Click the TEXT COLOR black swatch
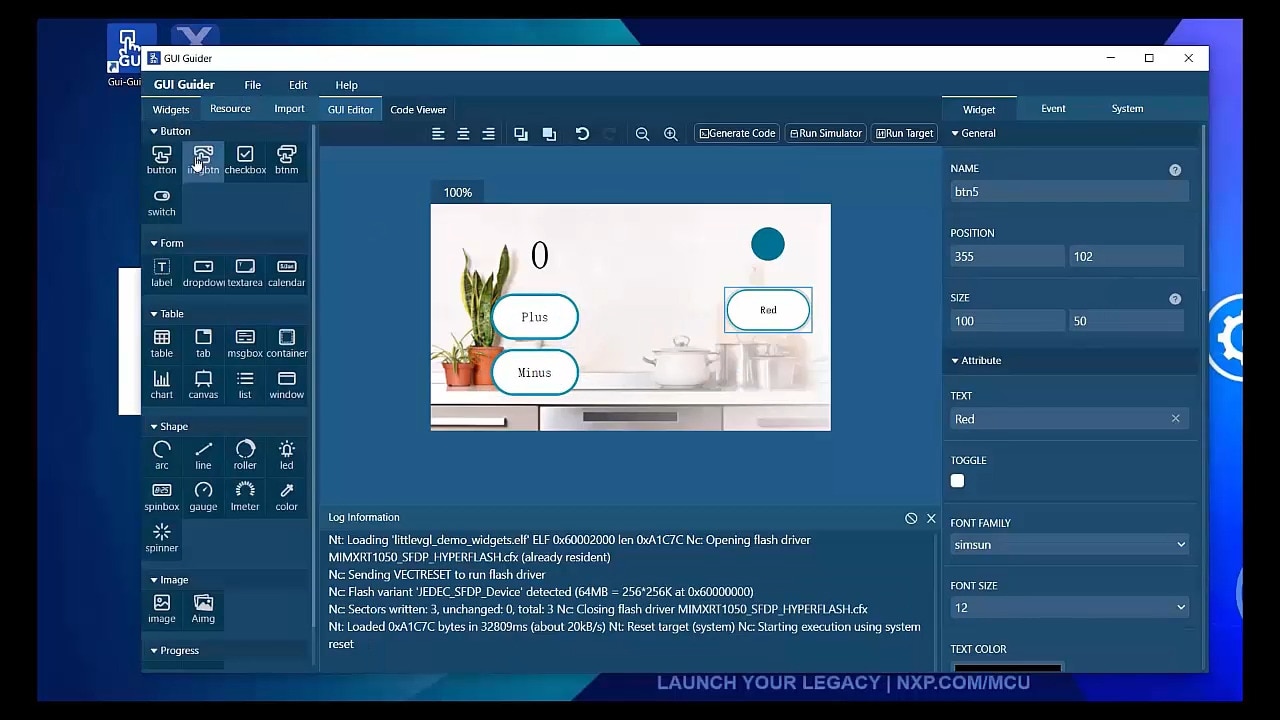This screenshot has height=720, width=1280. click(1007, 667)
